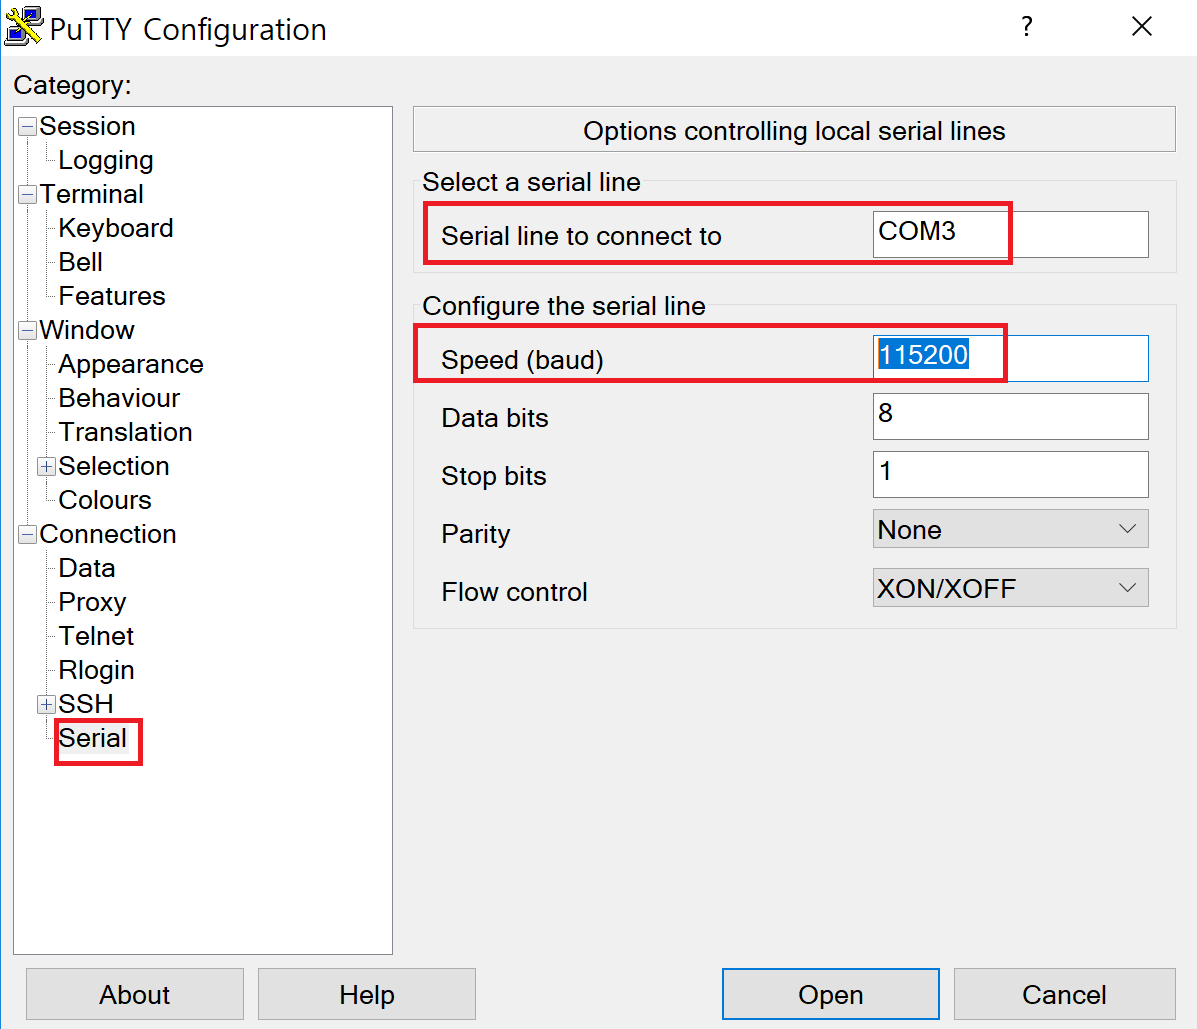Select the Terminal category
The width and height of the screenshot is (1197, 1029).
click(x=91, y=194)
